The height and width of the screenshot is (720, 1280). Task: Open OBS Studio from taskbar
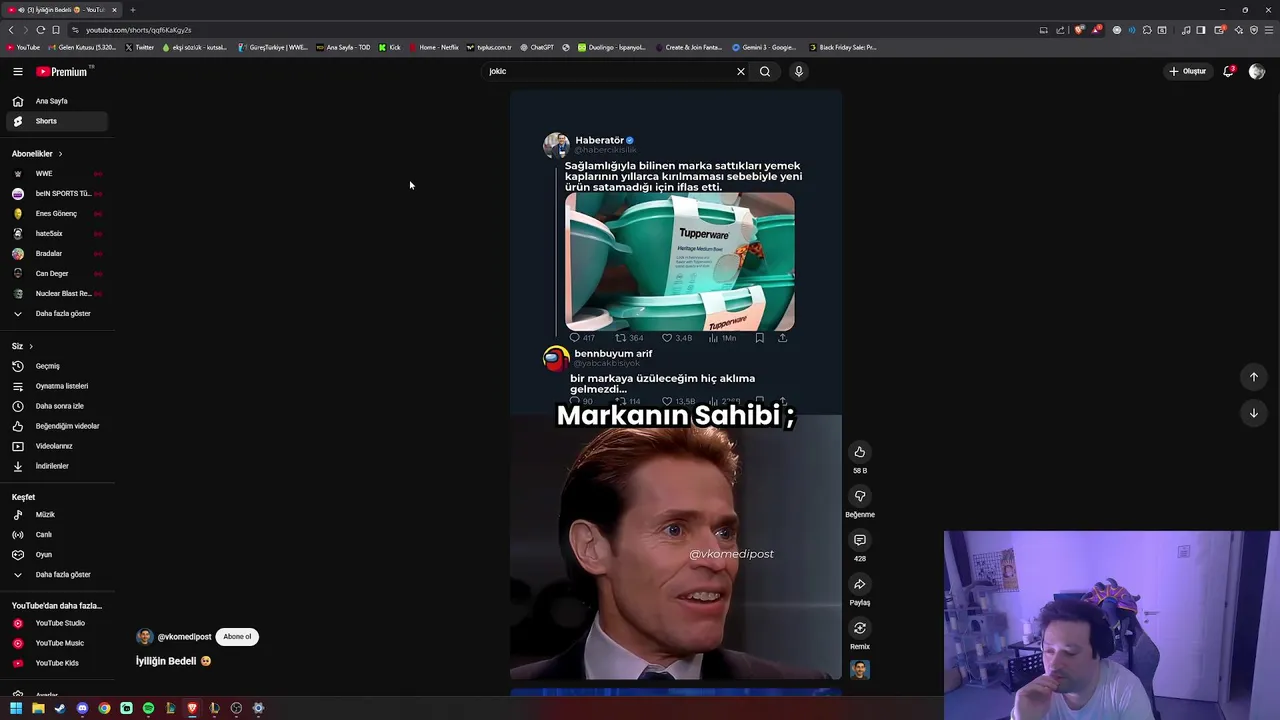click(236, 708)
